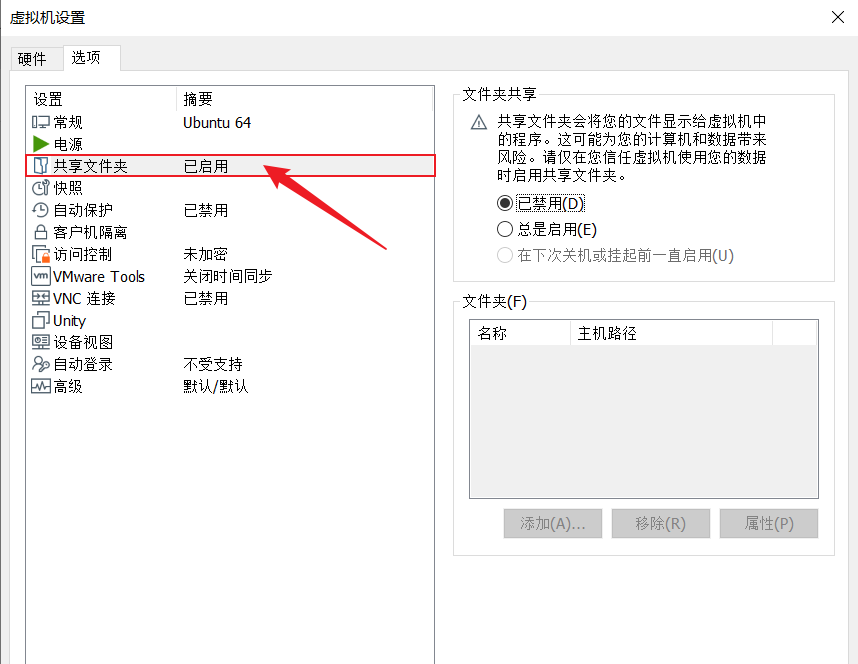
Task: Select the 客户机隔离 row label
Action: click(x=90, y=232)
